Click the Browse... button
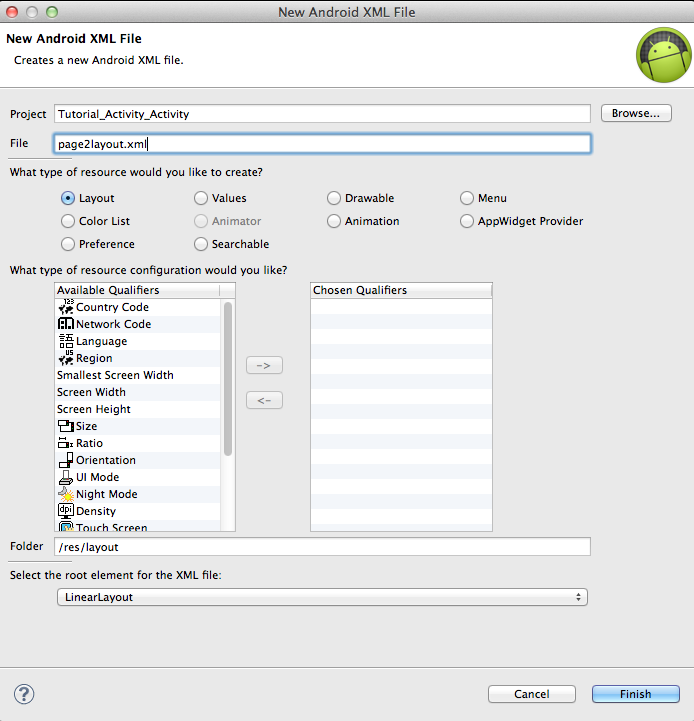Viewport: 694px width, 721px height. pos(636,113)
